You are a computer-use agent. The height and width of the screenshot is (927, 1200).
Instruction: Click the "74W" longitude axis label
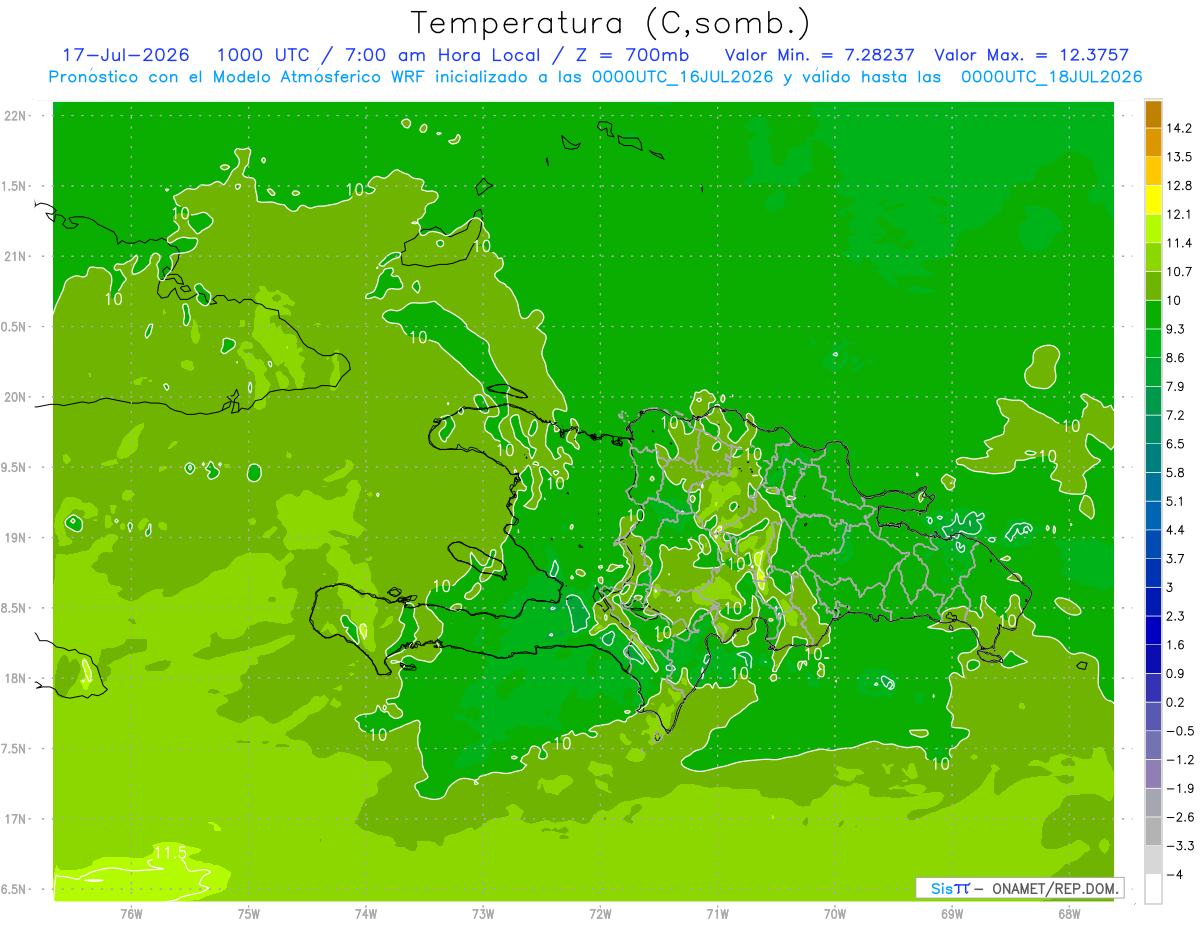pos(366,913)
